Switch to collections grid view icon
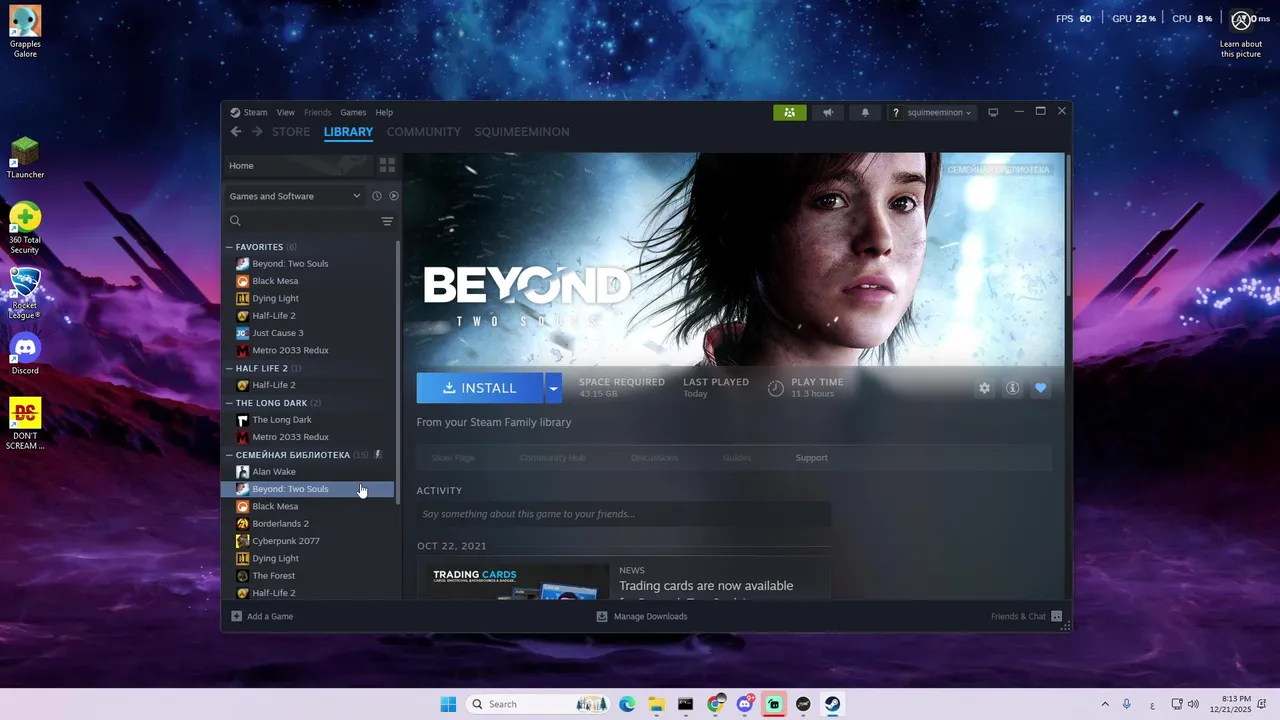This screenshot has width=1280, height=720. click(x=387, y=165)
